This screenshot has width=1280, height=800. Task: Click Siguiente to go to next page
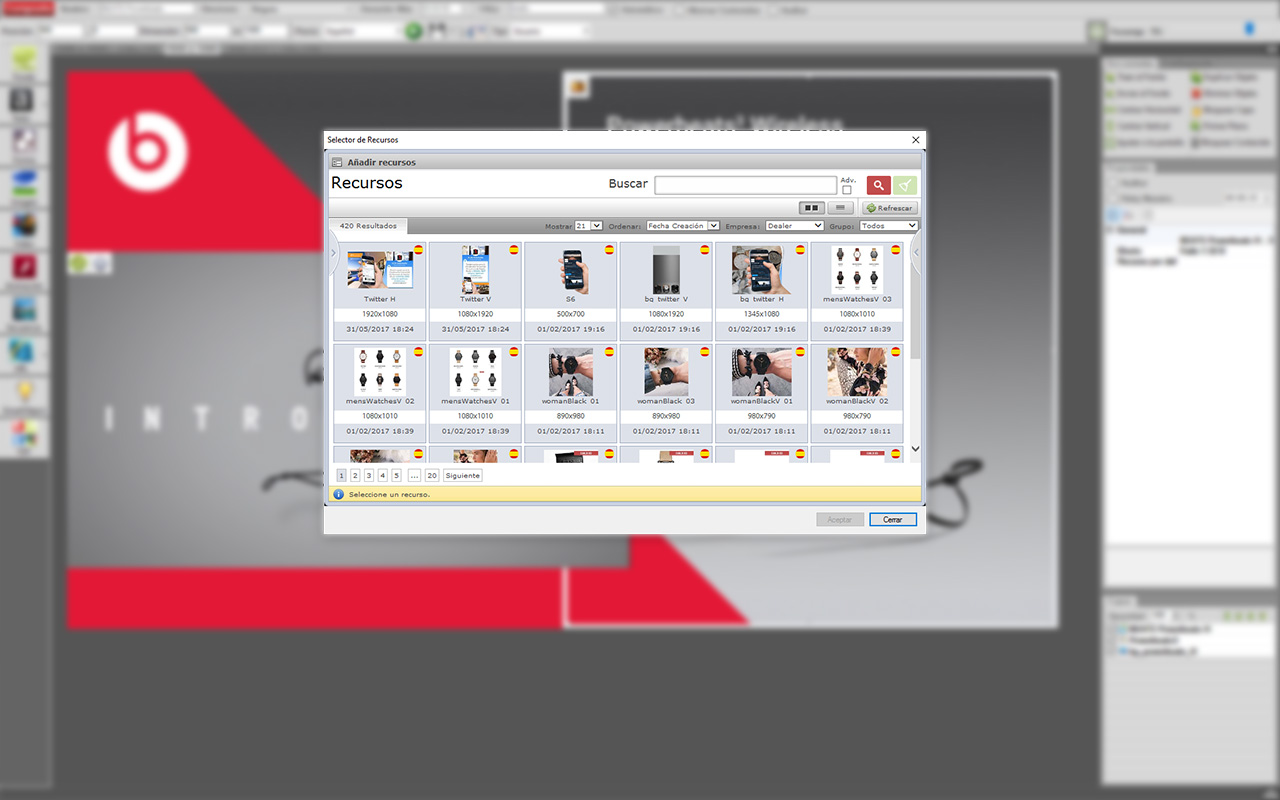(x=463, y=475)
